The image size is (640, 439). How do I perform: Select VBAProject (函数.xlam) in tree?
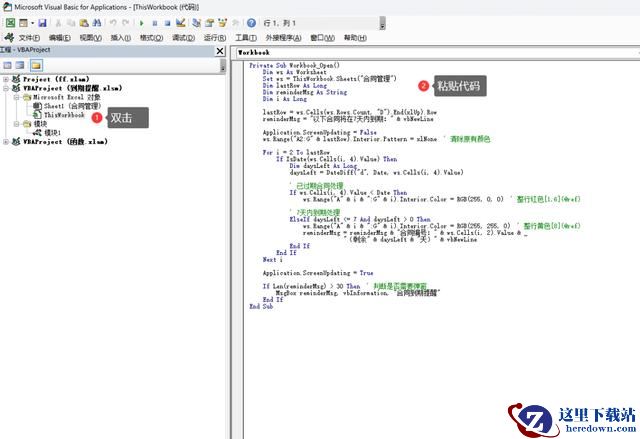point(65,142)
